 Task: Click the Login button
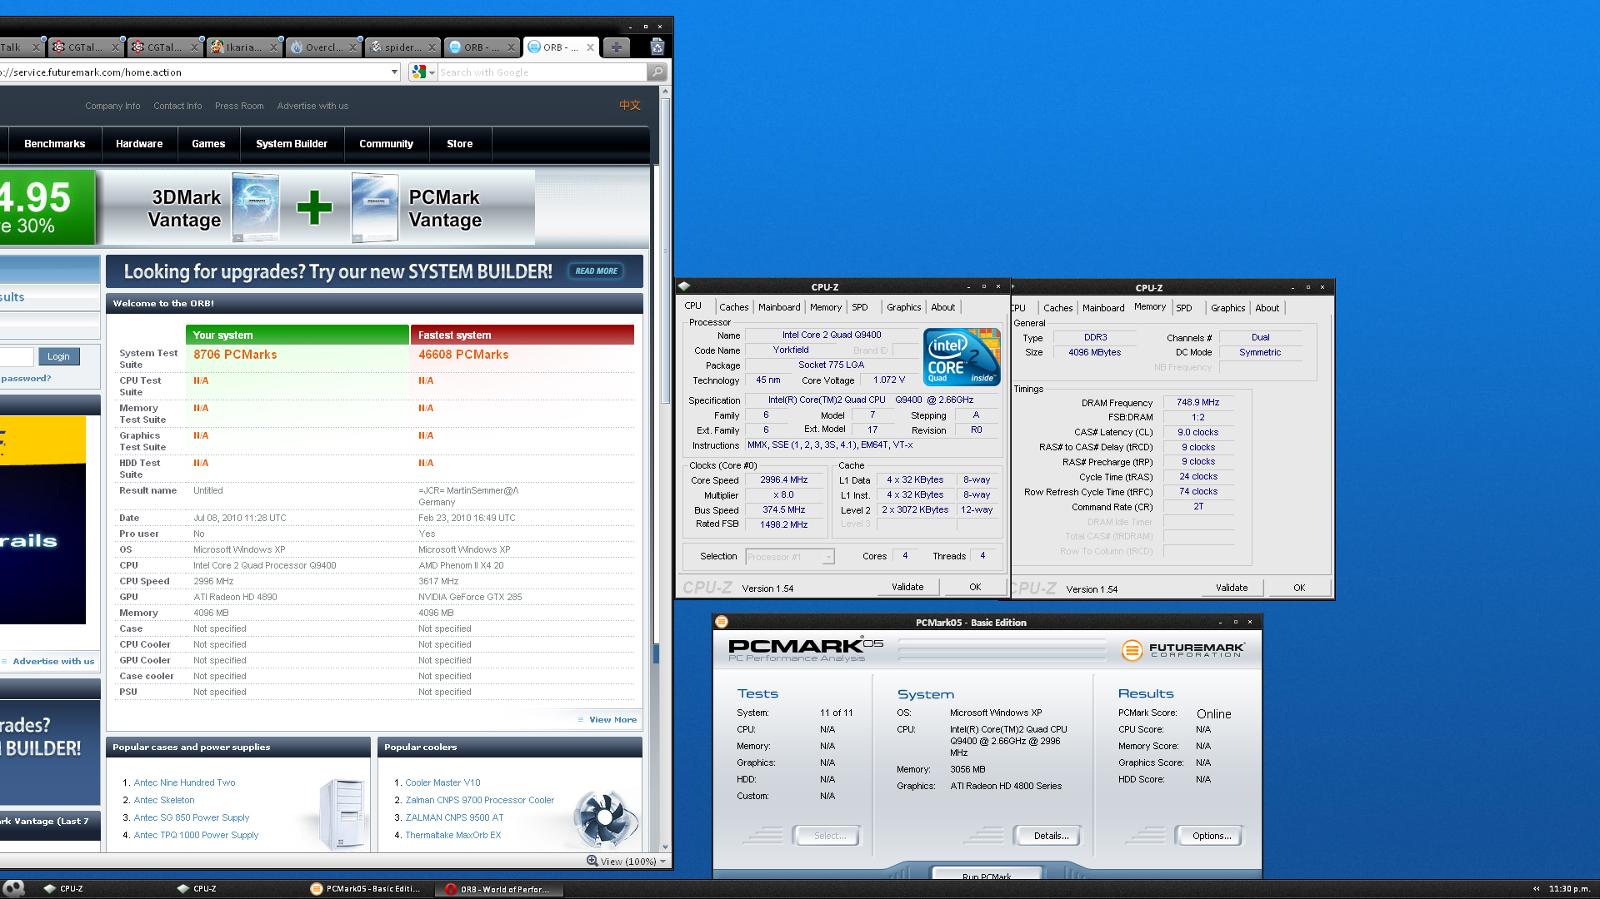[58, 357]
